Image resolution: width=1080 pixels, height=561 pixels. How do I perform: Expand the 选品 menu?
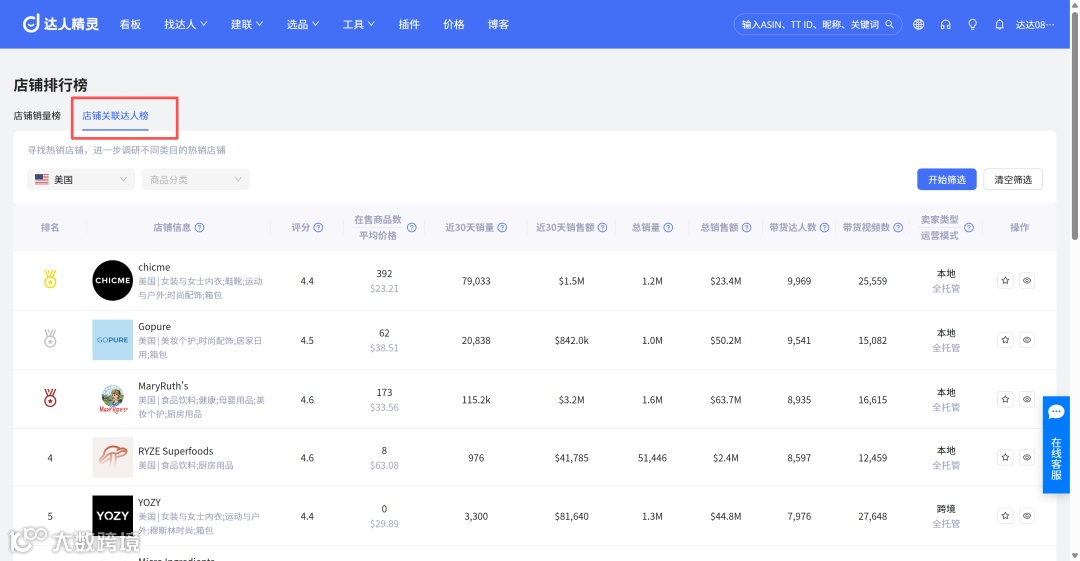[302, 24]
